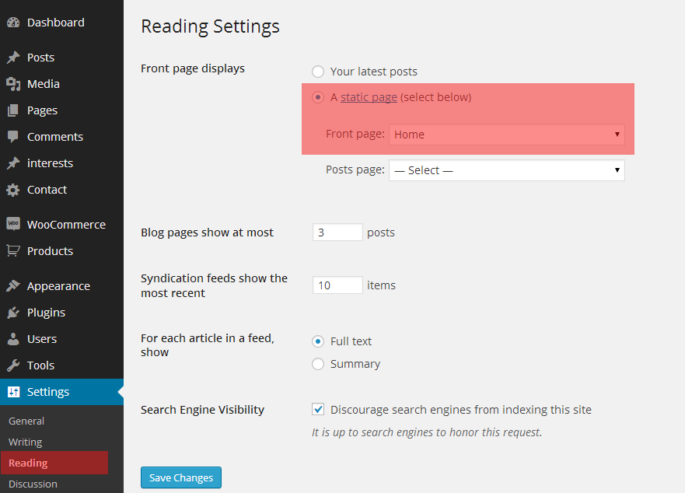Expand the Posts page select dropdown
The width and height of the screenshot is (685, 493).
pos(506,170)
